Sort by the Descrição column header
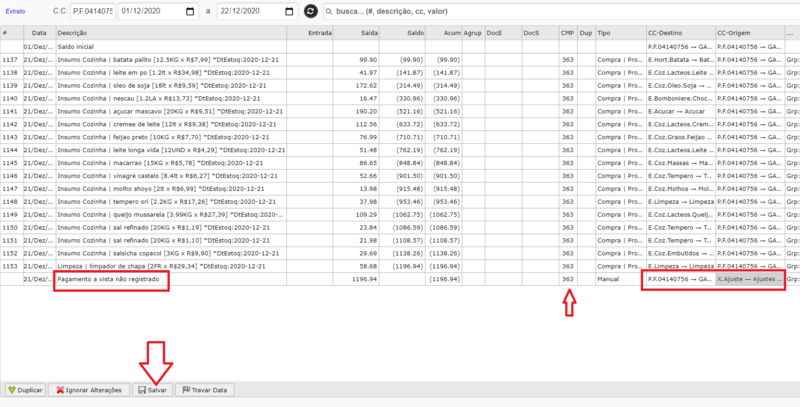The width and height of the screenshot is (800, 407). point(171,33)
